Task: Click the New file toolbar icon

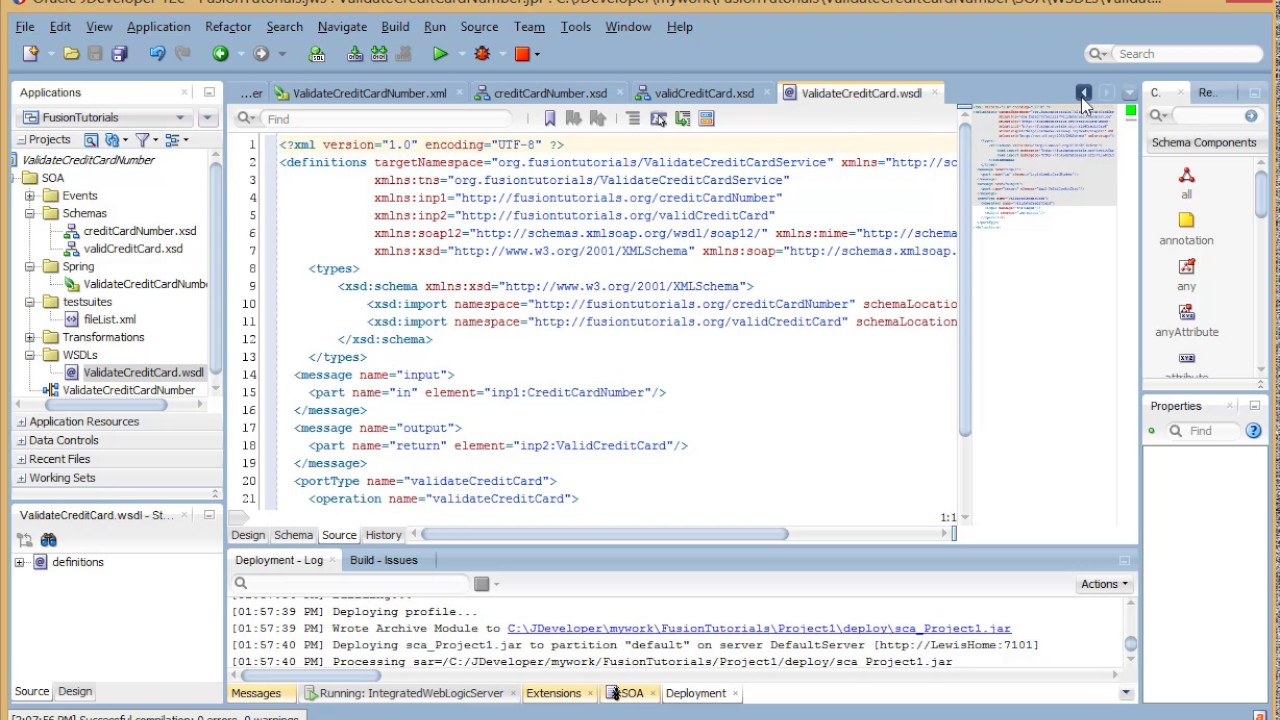Action: tap(30, 54)
